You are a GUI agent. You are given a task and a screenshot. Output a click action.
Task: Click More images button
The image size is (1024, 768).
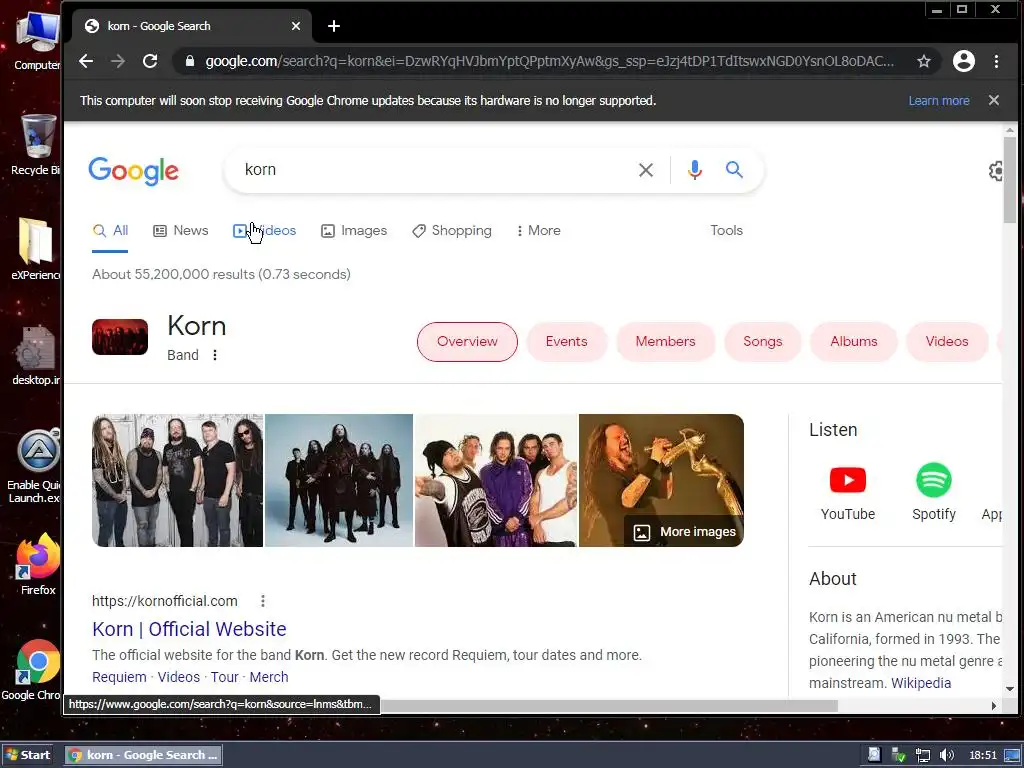(684, 532)
